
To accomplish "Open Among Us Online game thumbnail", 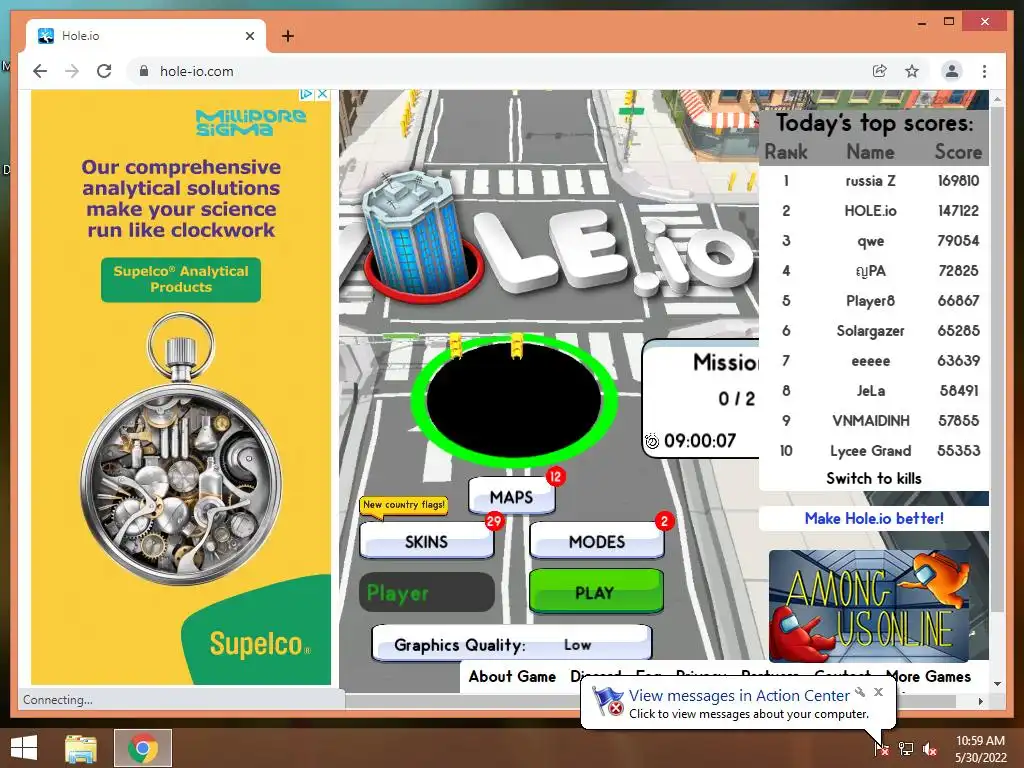I will pyautogui.click(x=869, y=606).
